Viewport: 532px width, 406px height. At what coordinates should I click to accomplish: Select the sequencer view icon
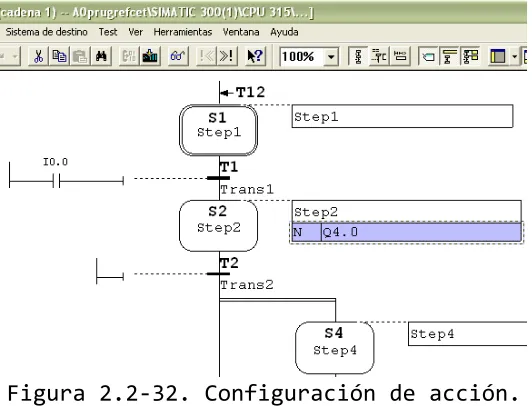(x=358, y=56)
